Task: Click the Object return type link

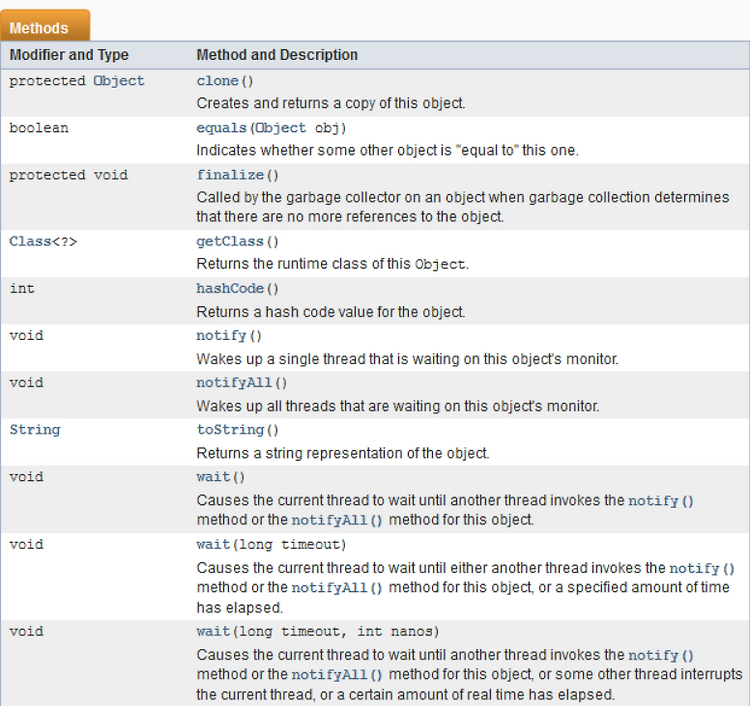Action: point(119,81)
